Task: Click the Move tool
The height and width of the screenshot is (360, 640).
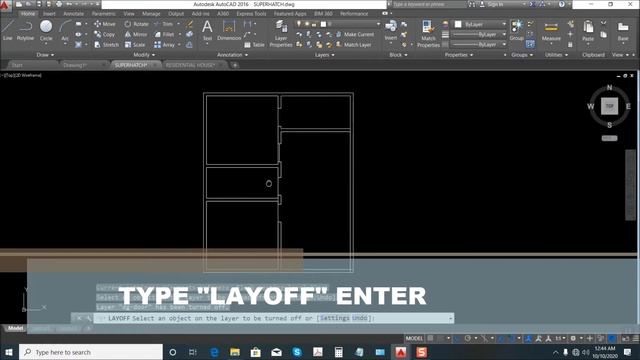Action: [105, 24]
